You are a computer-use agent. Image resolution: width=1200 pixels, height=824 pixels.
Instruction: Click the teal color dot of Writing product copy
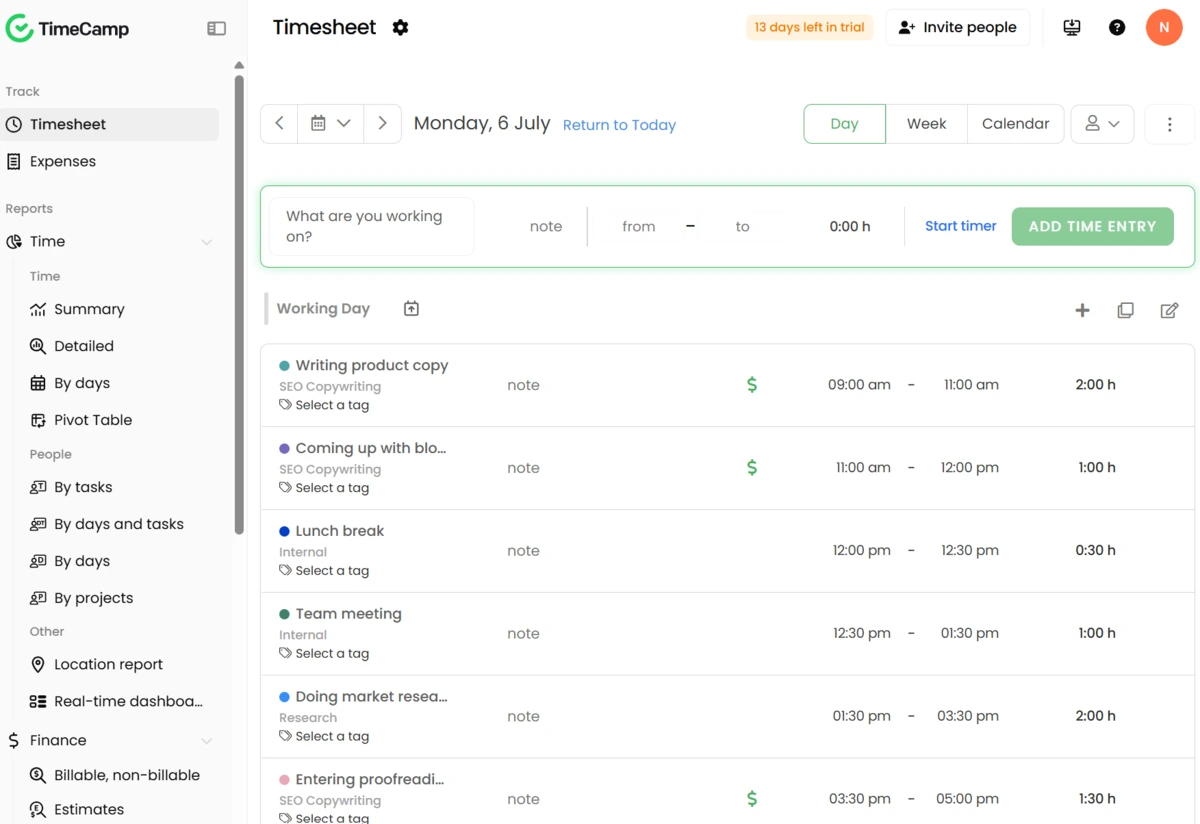pyautogui.click(x=285, y=366)
